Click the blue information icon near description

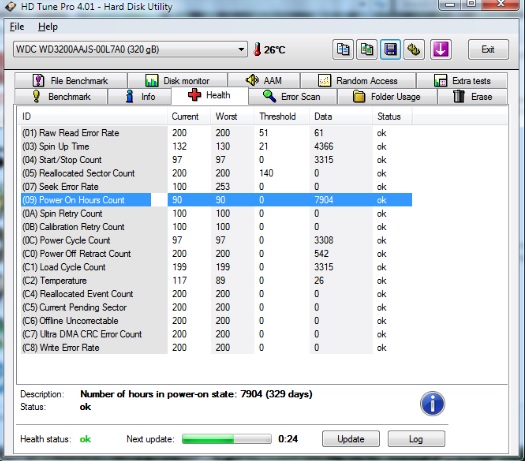tap(432, 403)
